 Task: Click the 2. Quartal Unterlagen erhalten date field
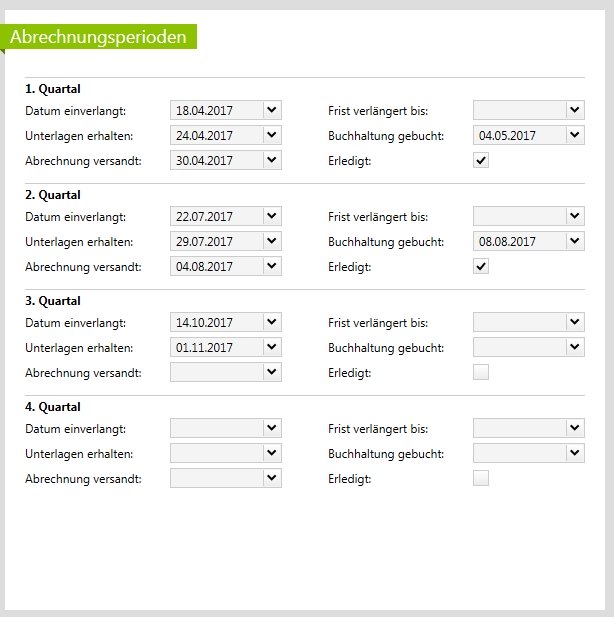click(216, 241)
